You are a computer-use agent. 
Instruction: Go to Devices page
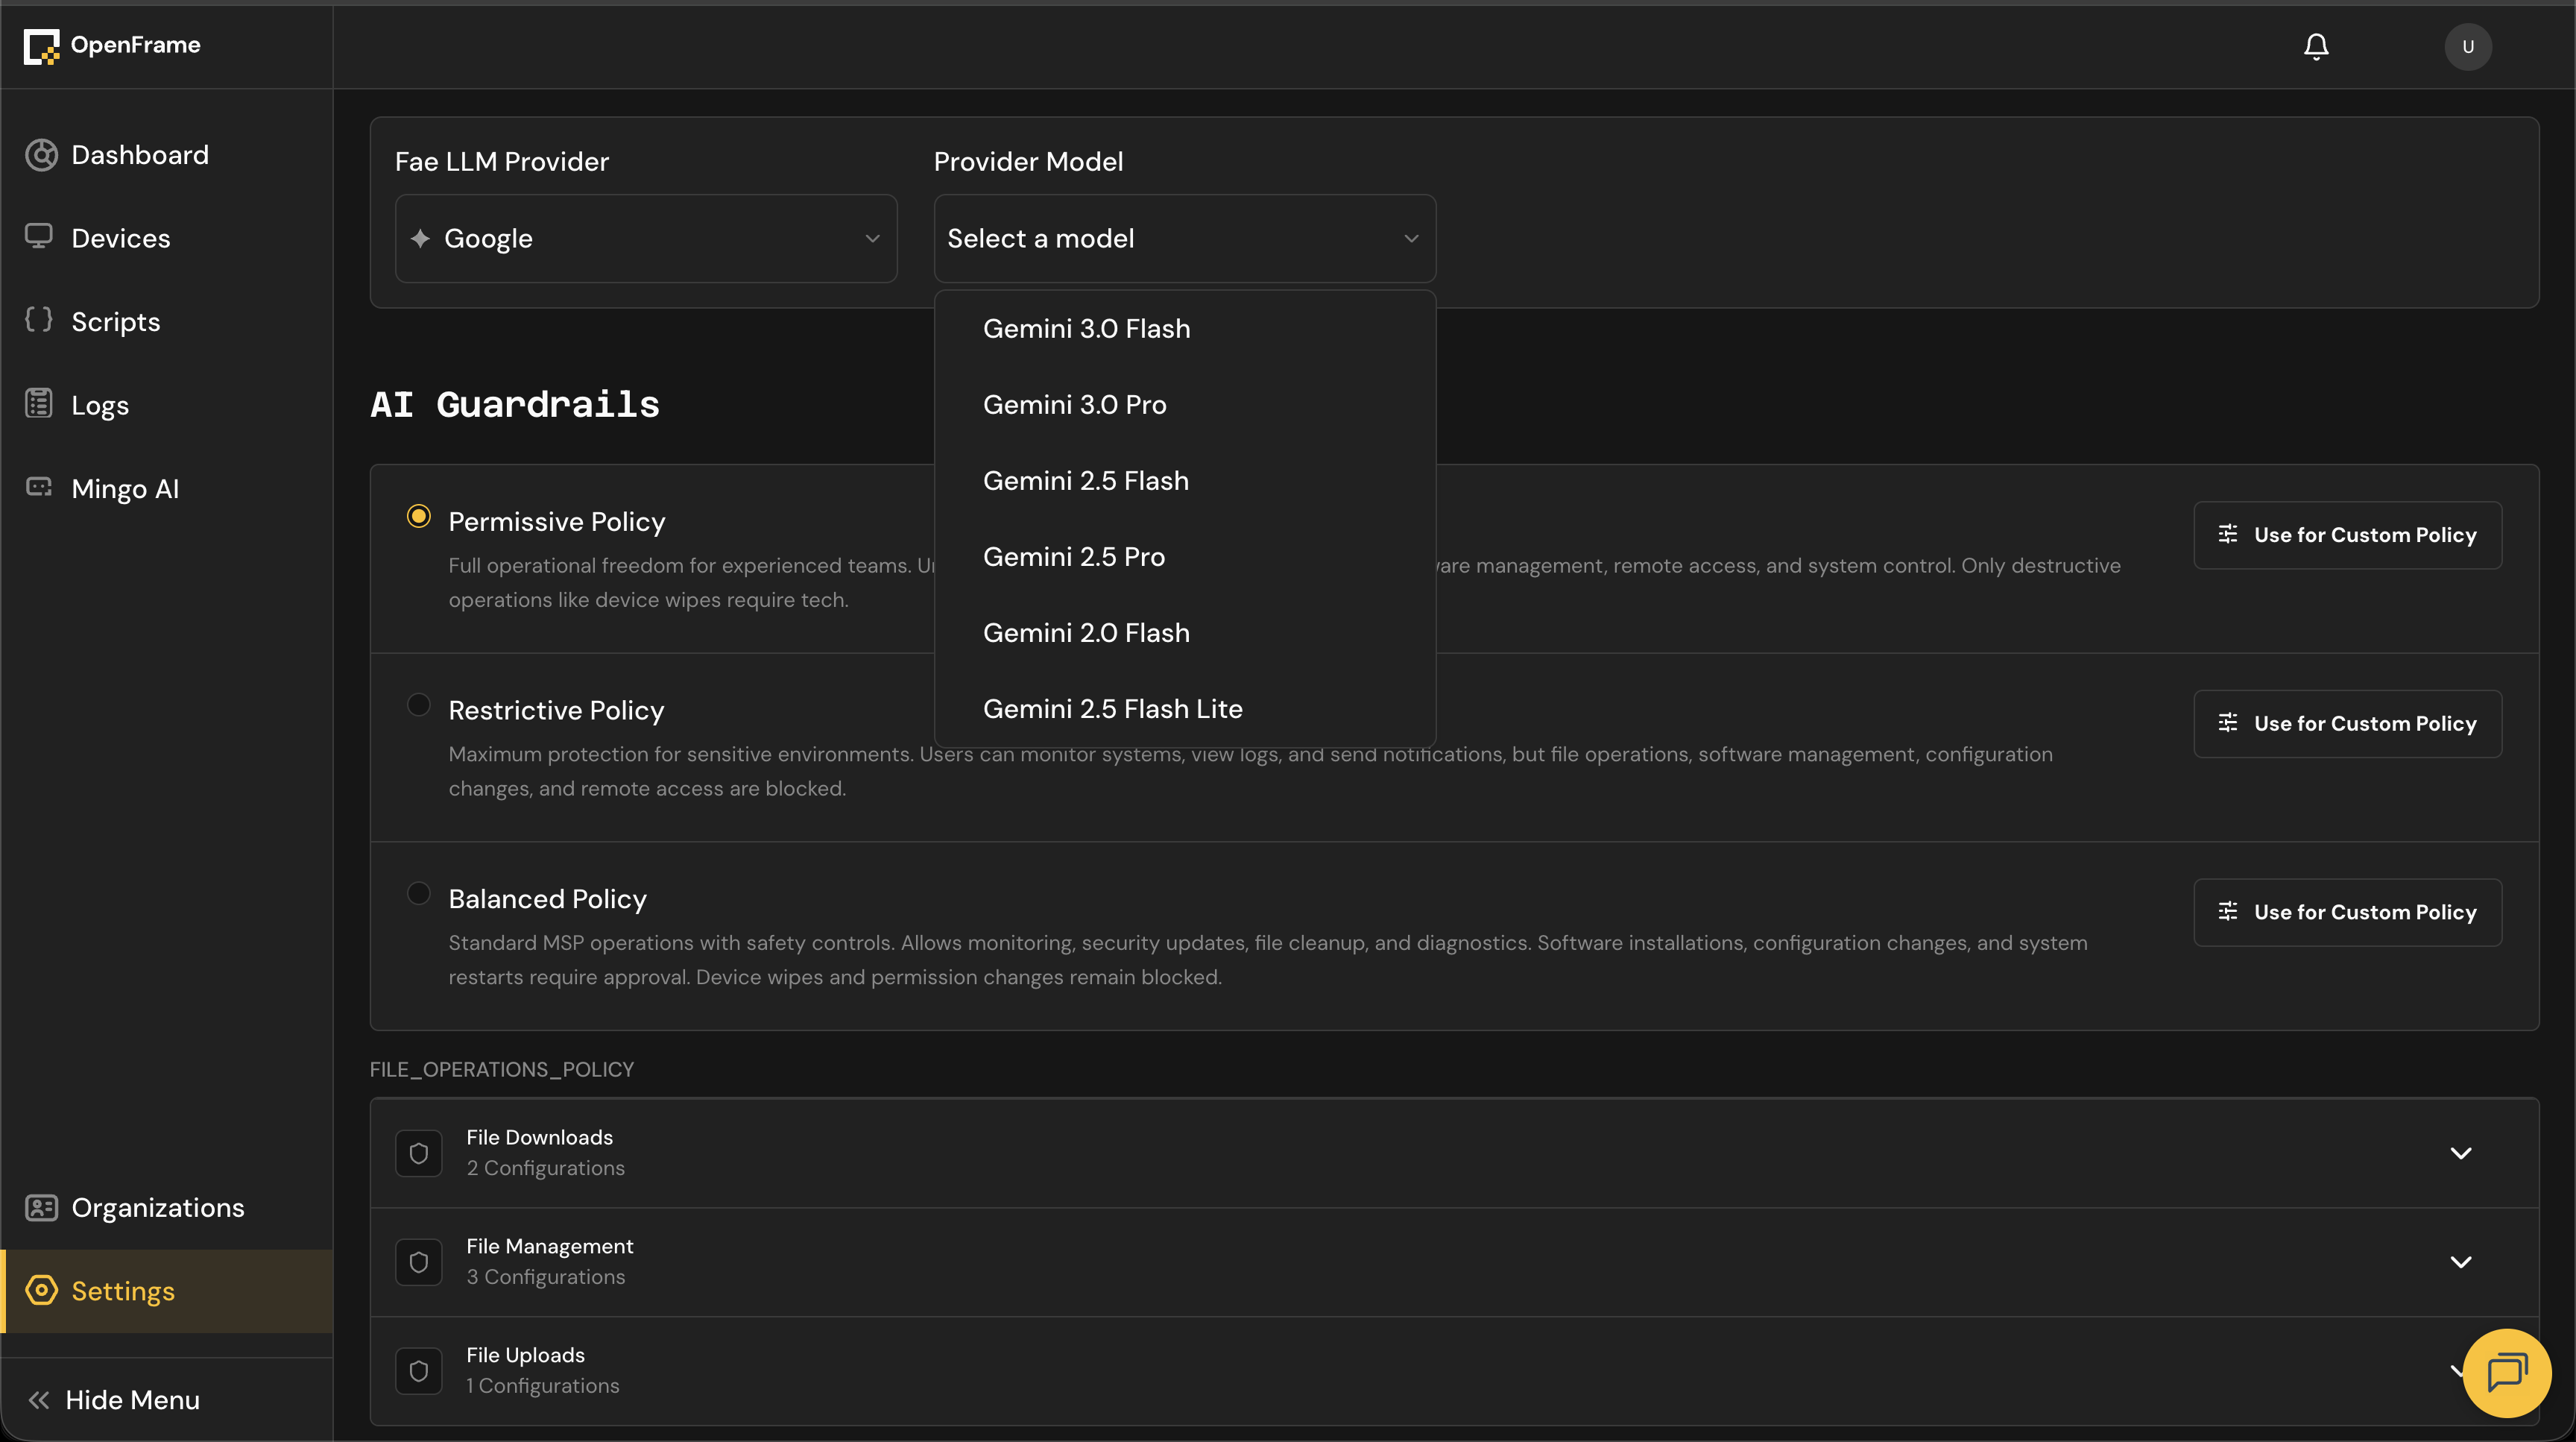click(167, 238)
